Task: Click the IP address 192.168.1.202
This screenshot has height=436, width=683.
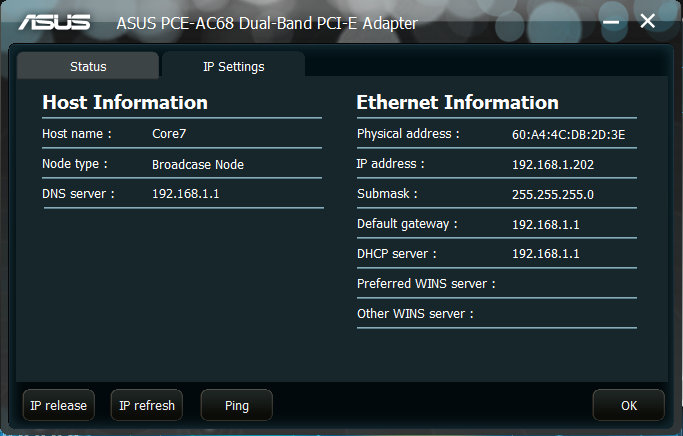Action: point(553,164)
